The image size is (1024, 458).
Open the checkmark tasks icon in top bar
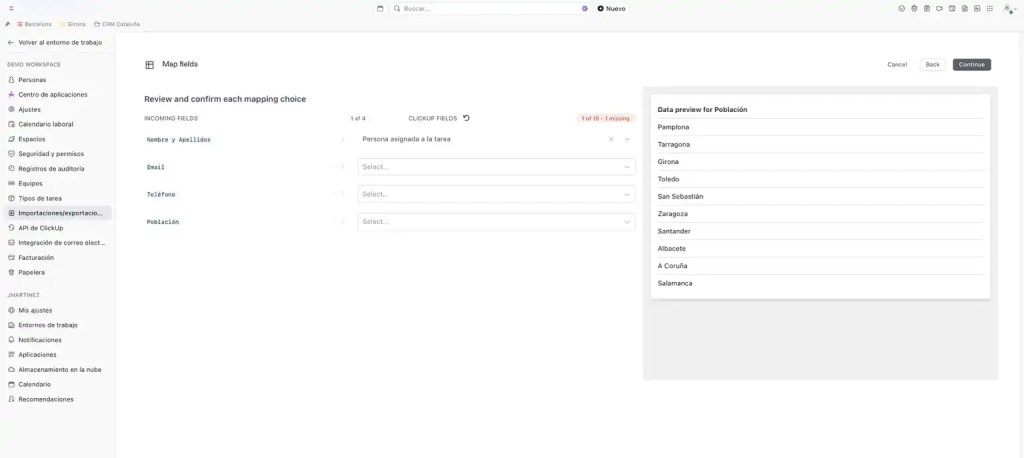click(x=902, y=8)
